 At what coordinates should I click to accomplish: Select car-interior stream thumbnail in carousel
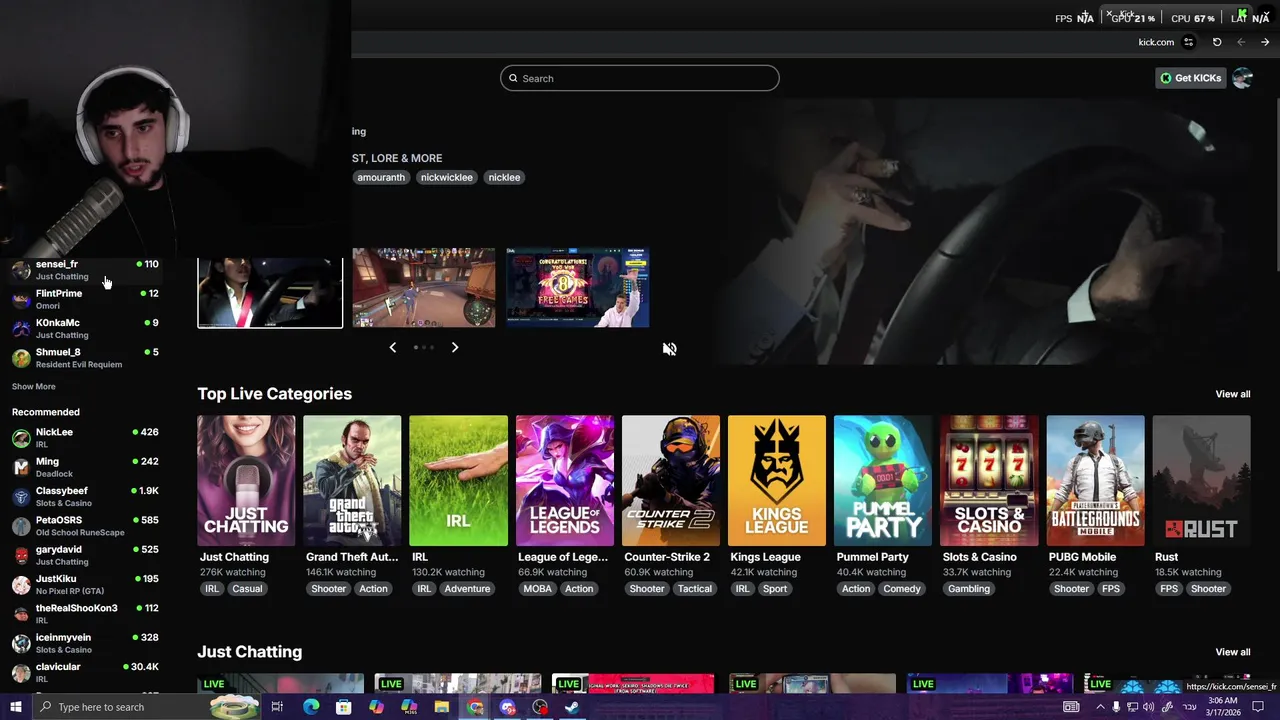pyautogui.click(x=270, y=293)
